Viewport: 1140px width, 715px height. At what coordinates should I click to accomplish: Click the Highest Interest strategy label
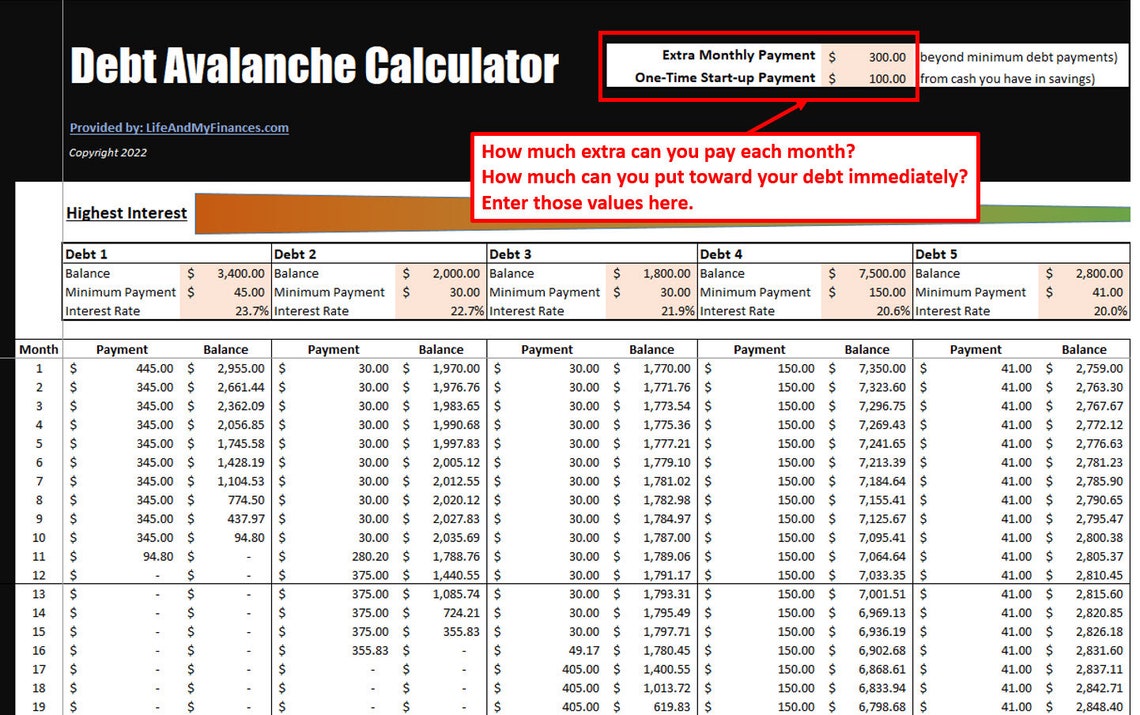[126, 213]
